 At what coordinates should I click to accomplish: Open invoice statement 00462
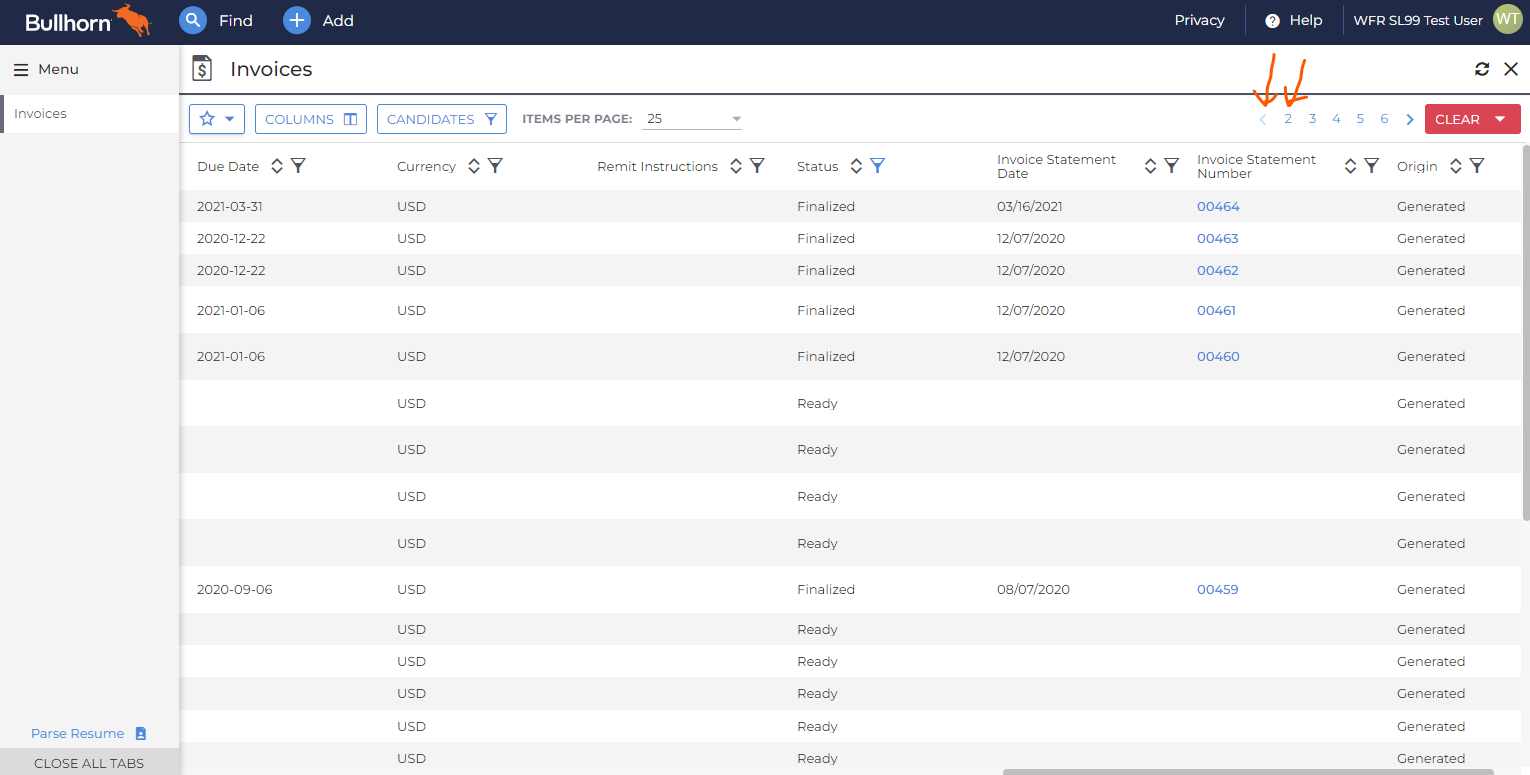coord(1218,271)
